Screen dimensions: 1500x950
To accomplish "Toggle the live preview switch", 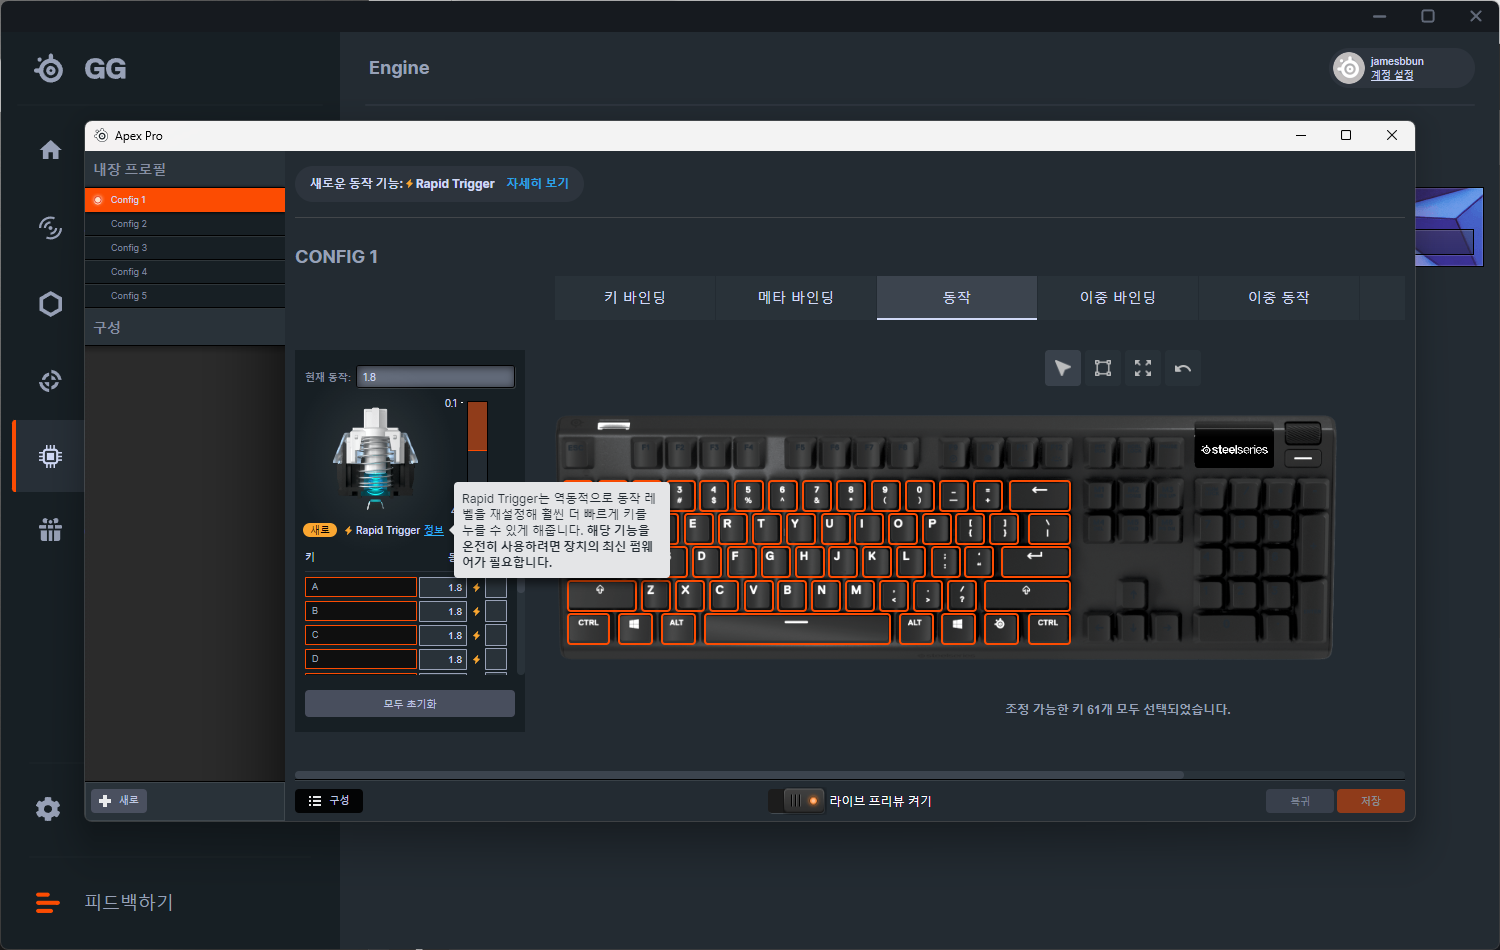I will click(796, 801).
